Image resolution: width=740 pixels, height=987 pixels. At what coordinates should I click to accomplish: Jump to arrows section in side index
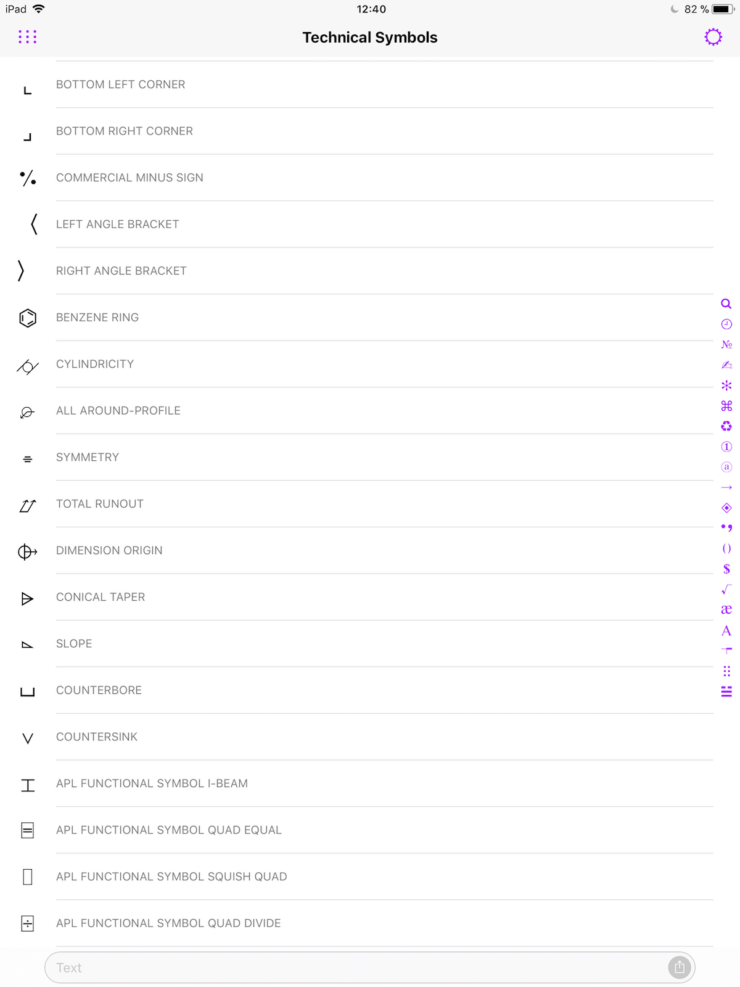[726, 487]
